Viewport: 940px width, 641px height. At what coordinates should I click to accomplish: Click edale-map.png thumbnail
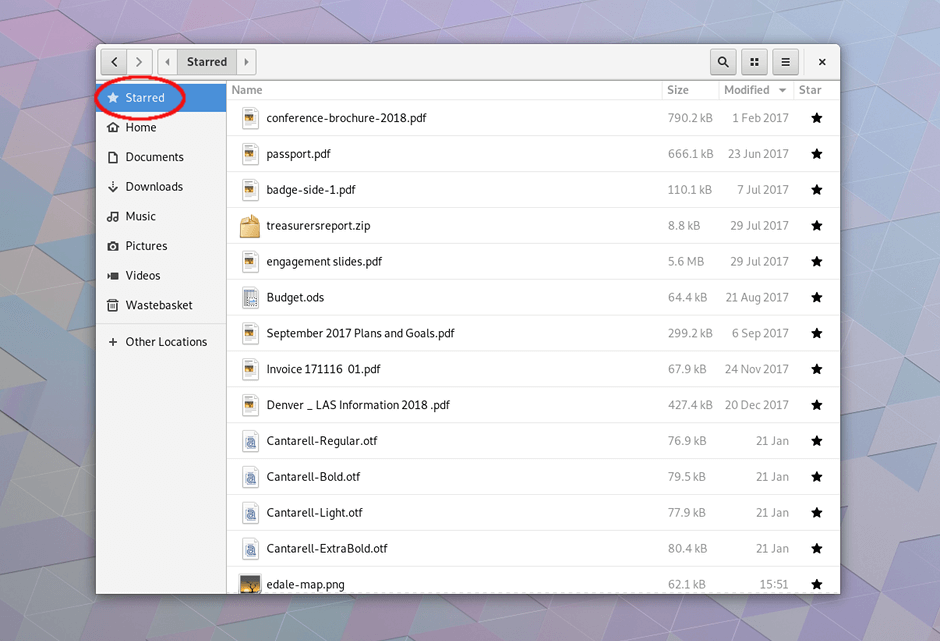pyautogui.click(x=250, y=584)
